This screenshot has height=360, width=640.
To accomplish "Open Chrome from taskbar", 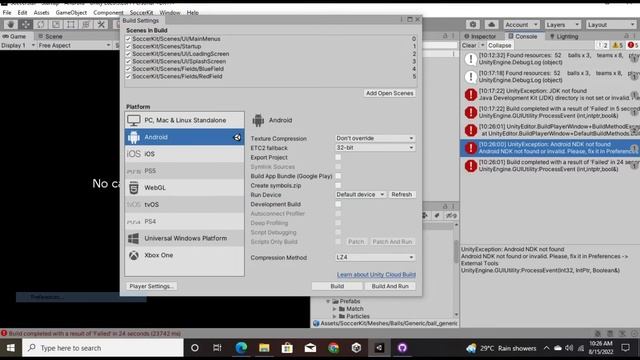I will pyautogui.click(x=333, y=348).
